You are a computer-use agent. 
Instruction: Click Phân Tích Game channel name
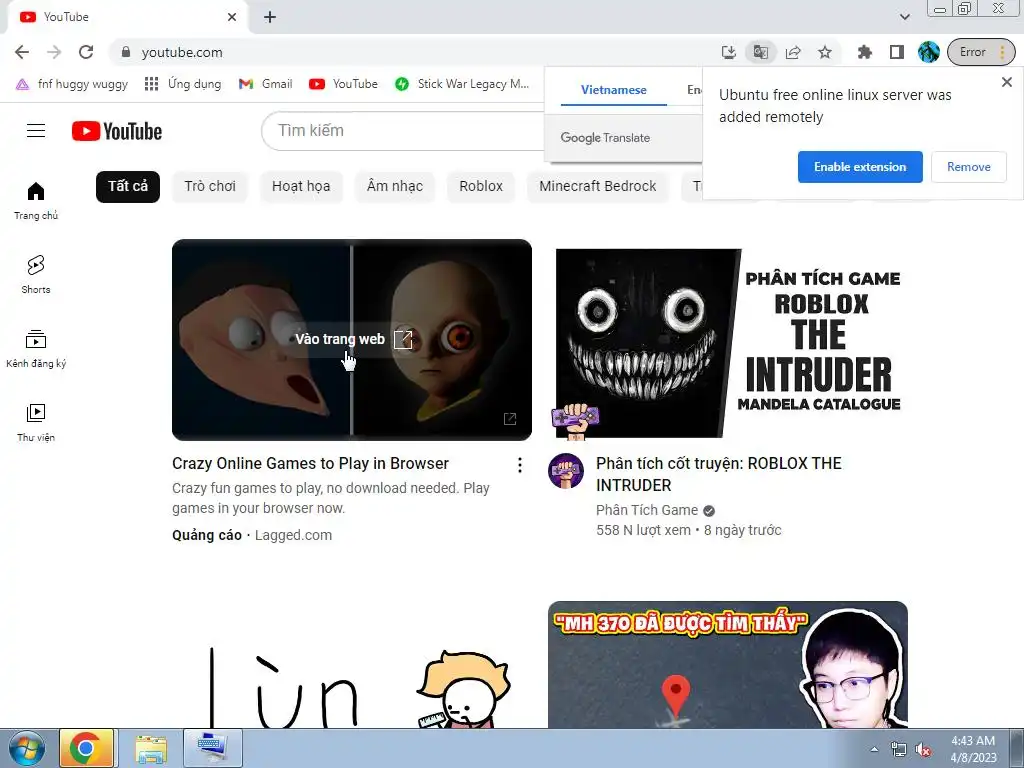click(x=647, y=510)
